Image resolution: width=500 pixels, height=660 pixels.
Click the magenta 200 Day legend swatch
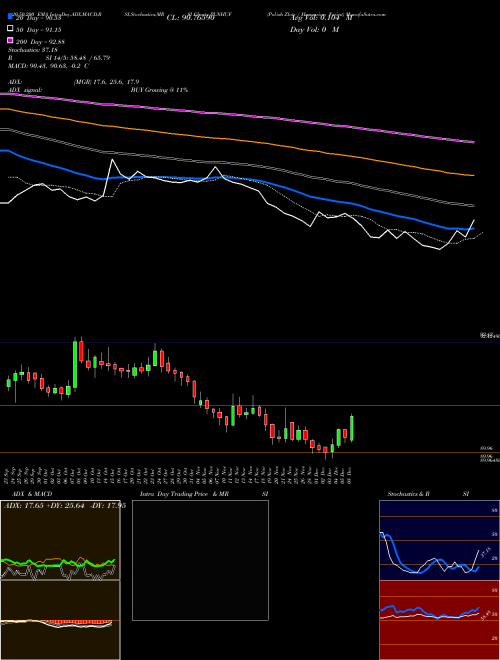pos(11,40)
